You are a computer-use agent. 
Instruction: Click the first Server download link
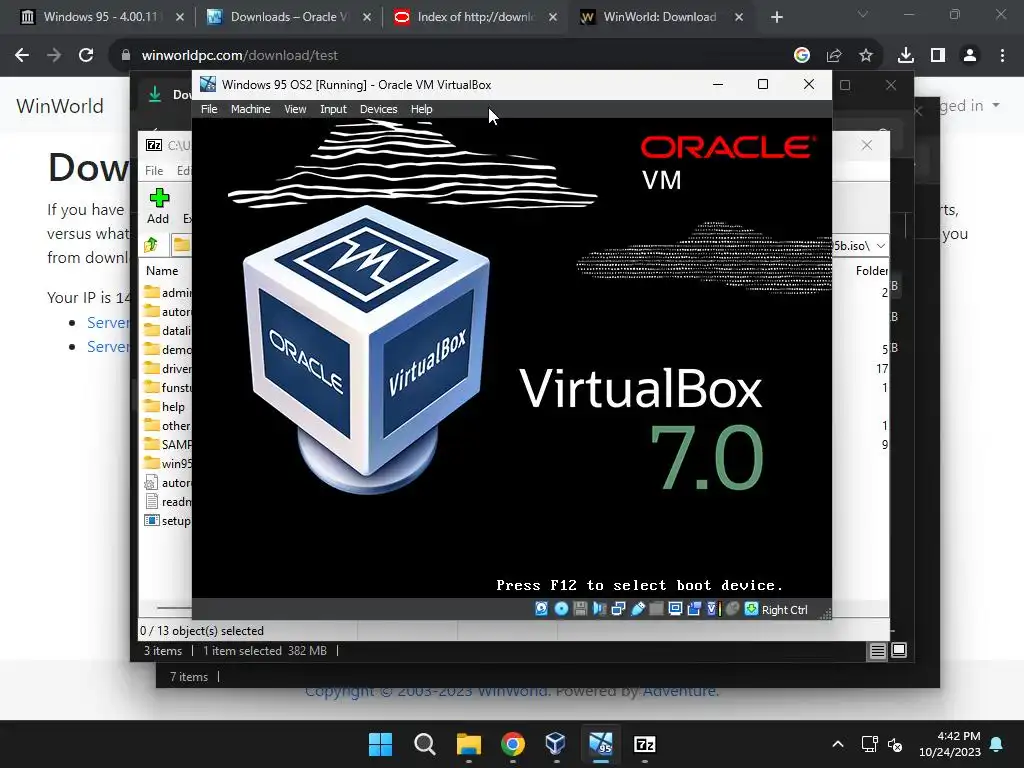pyautogui.click(x=108, y=323)
